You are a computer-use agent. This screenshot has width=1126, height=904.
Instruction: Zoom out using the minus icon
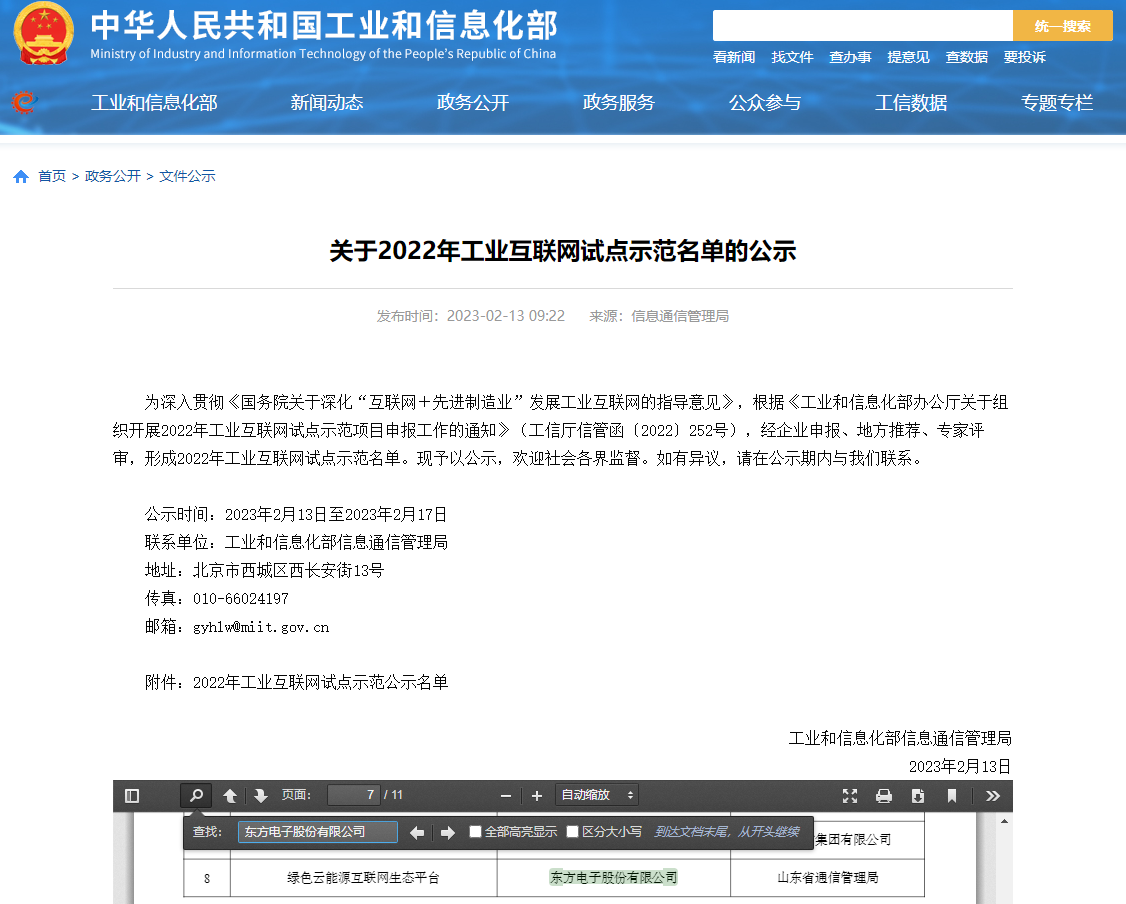pyautogui.click(x=506, y=795)
